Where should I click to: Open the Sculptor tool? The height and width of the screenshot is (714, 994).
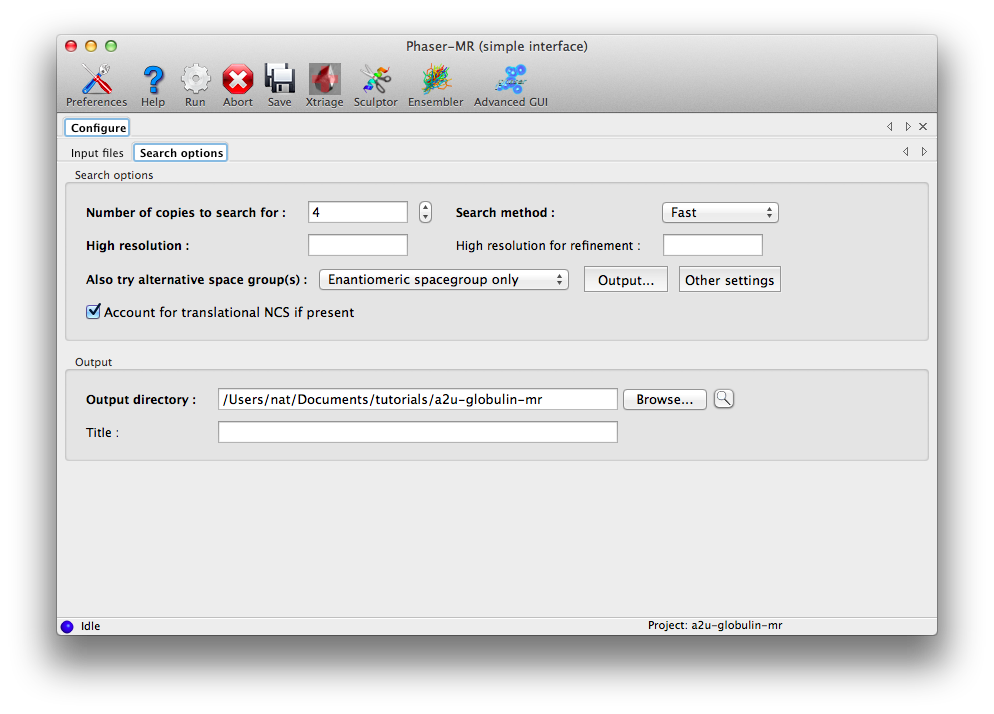pyautogui.click(x=375, y=80)
